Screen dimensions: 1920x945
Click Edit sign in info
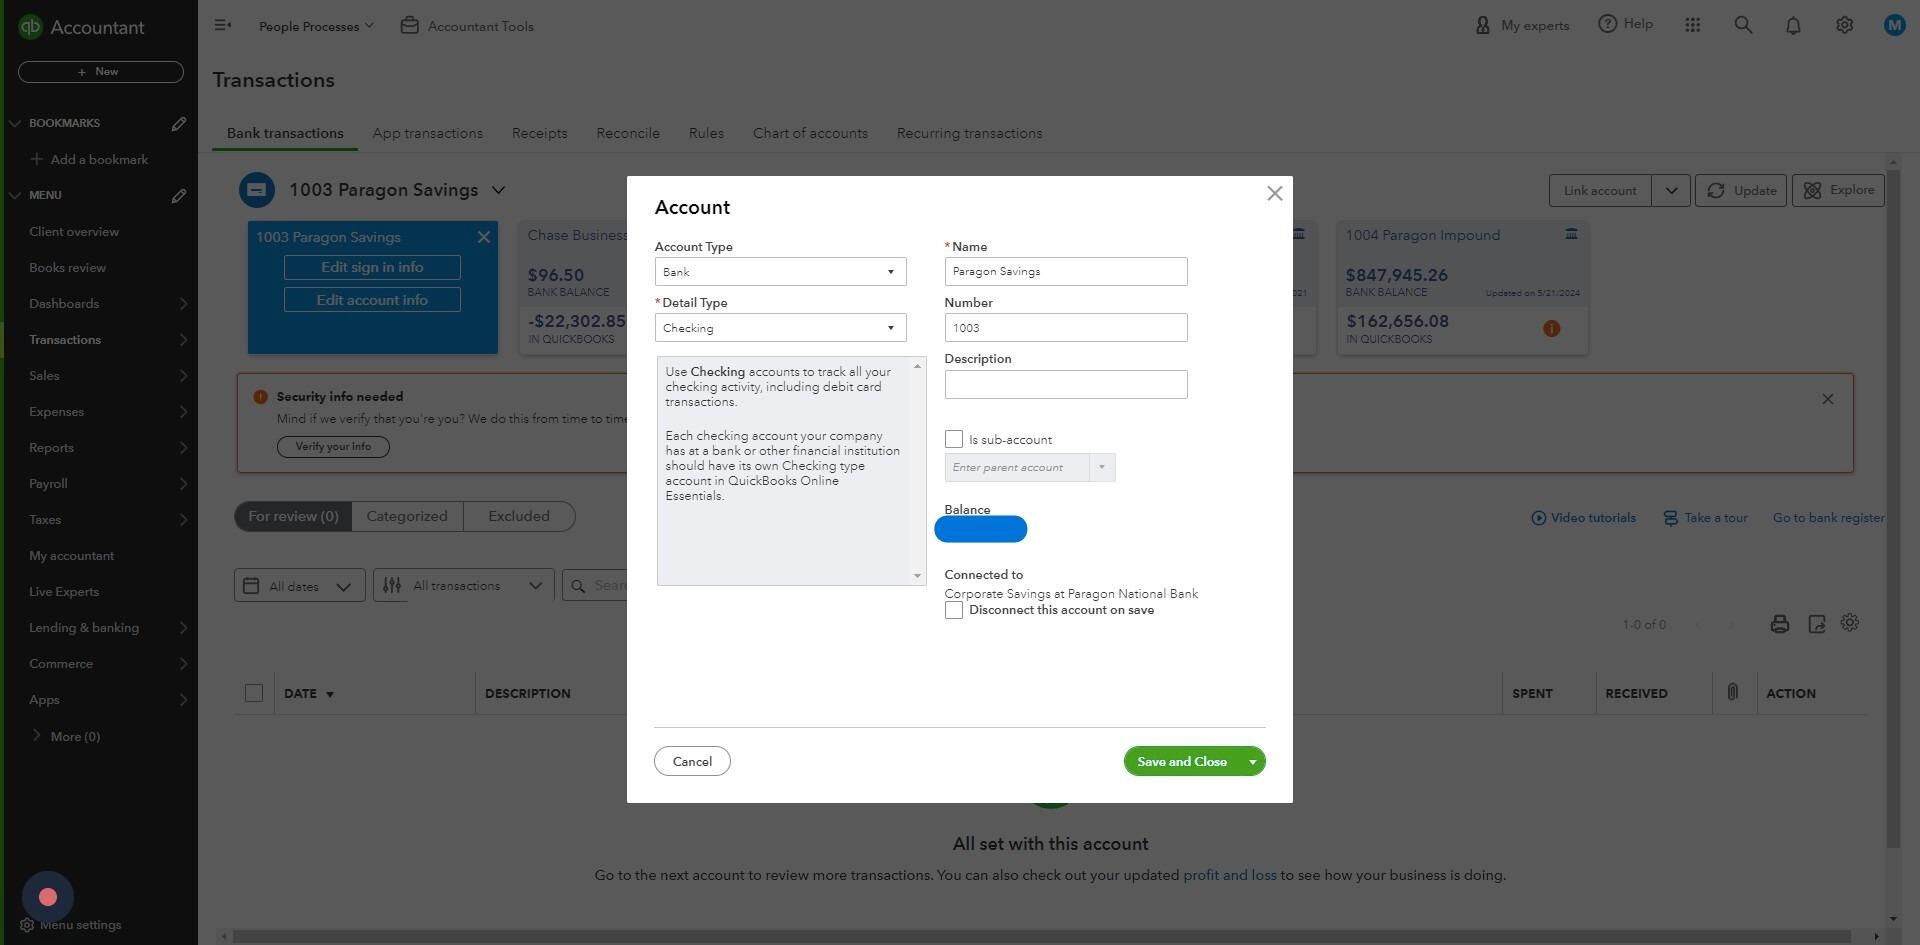(372, 268)
